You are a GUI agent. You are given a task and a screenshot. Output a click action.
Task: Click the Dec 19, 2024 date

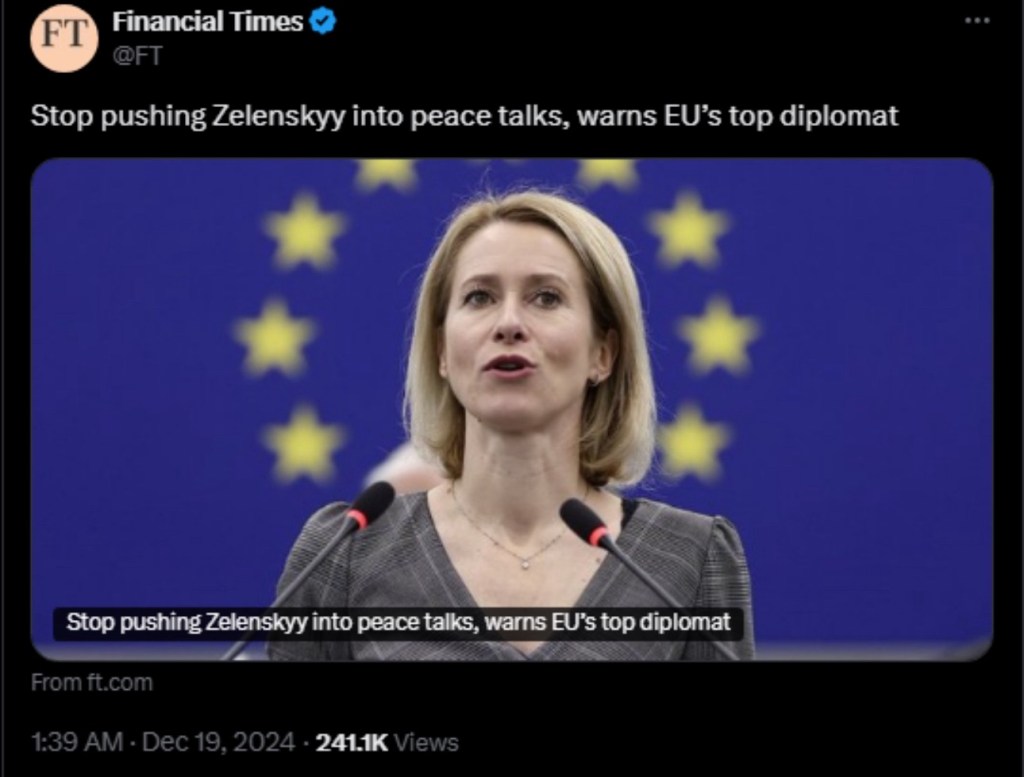(218, 742)
